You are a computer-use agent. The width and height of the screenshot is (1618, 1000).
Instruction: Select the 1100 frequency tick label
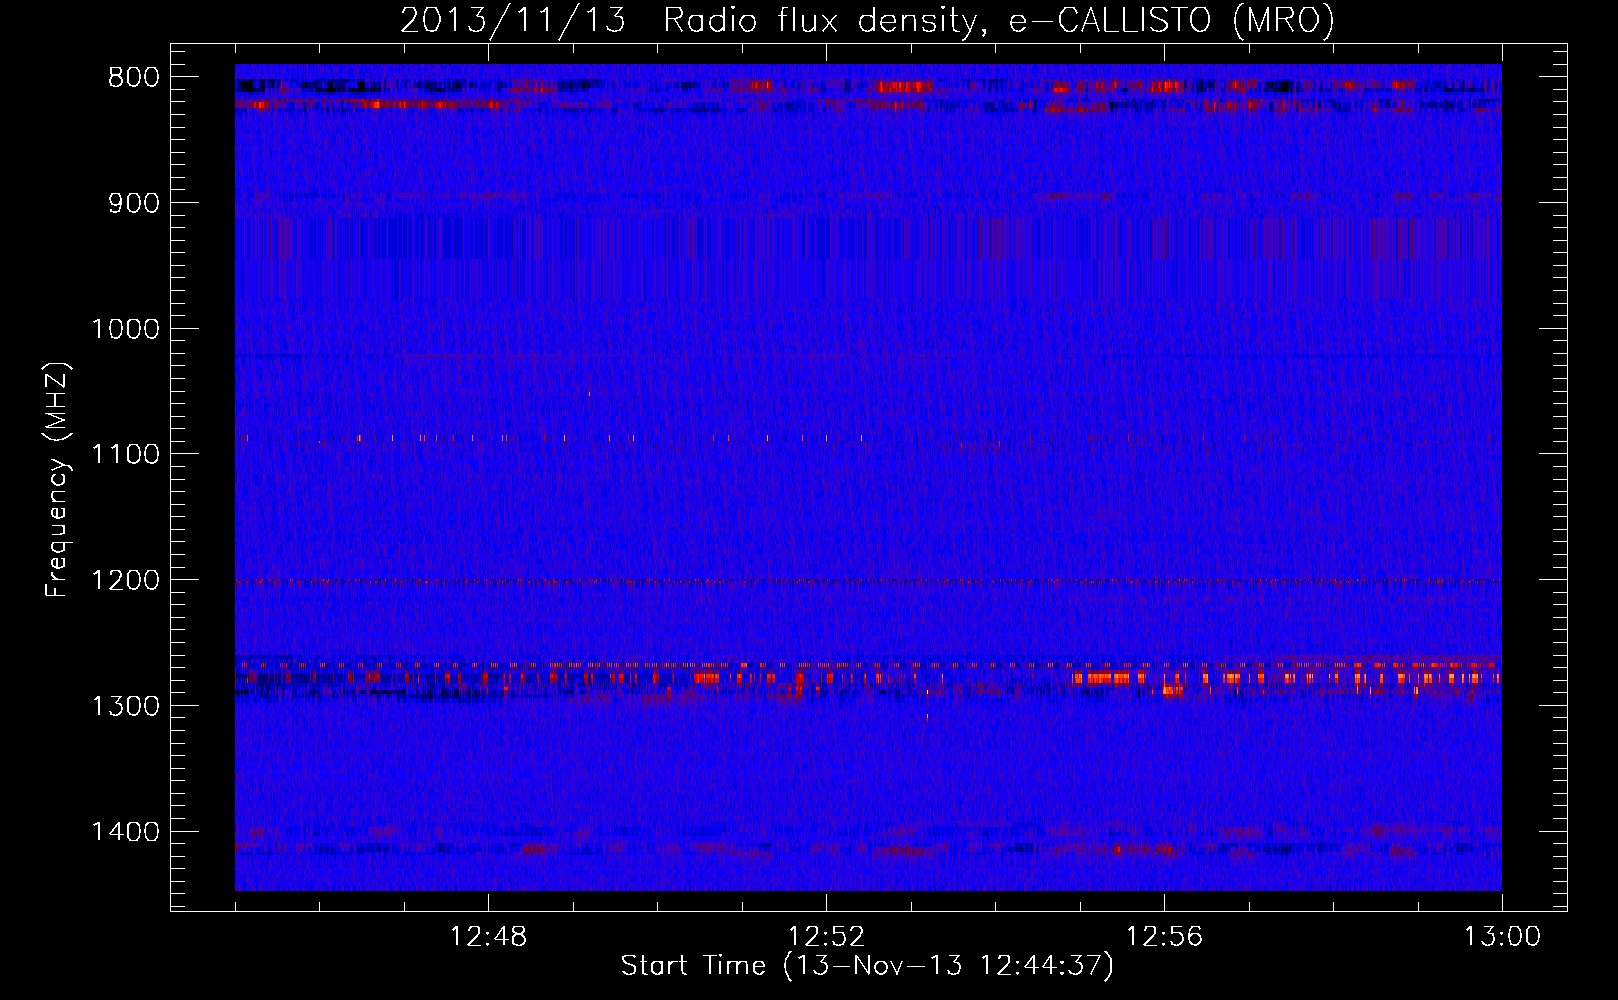[125, 455]
